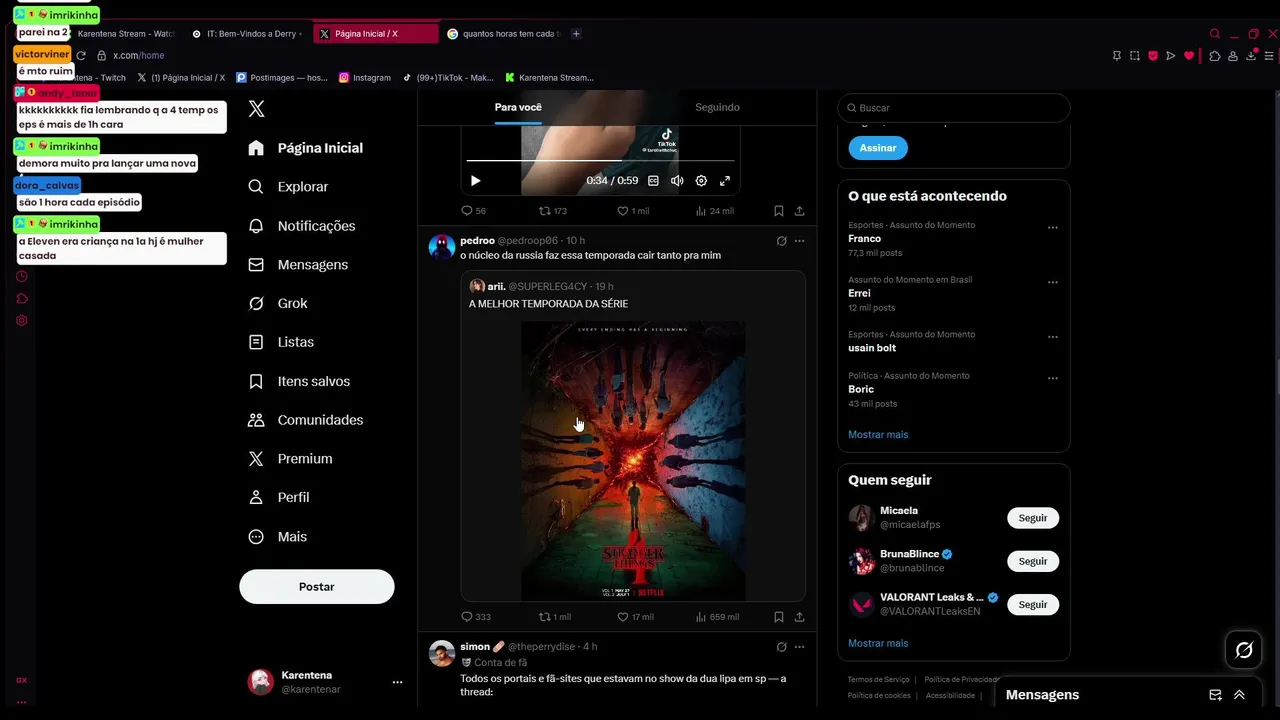Mute the video using the volume icon
Viewport: 1280px width, 720px height.
click(677, 181)
